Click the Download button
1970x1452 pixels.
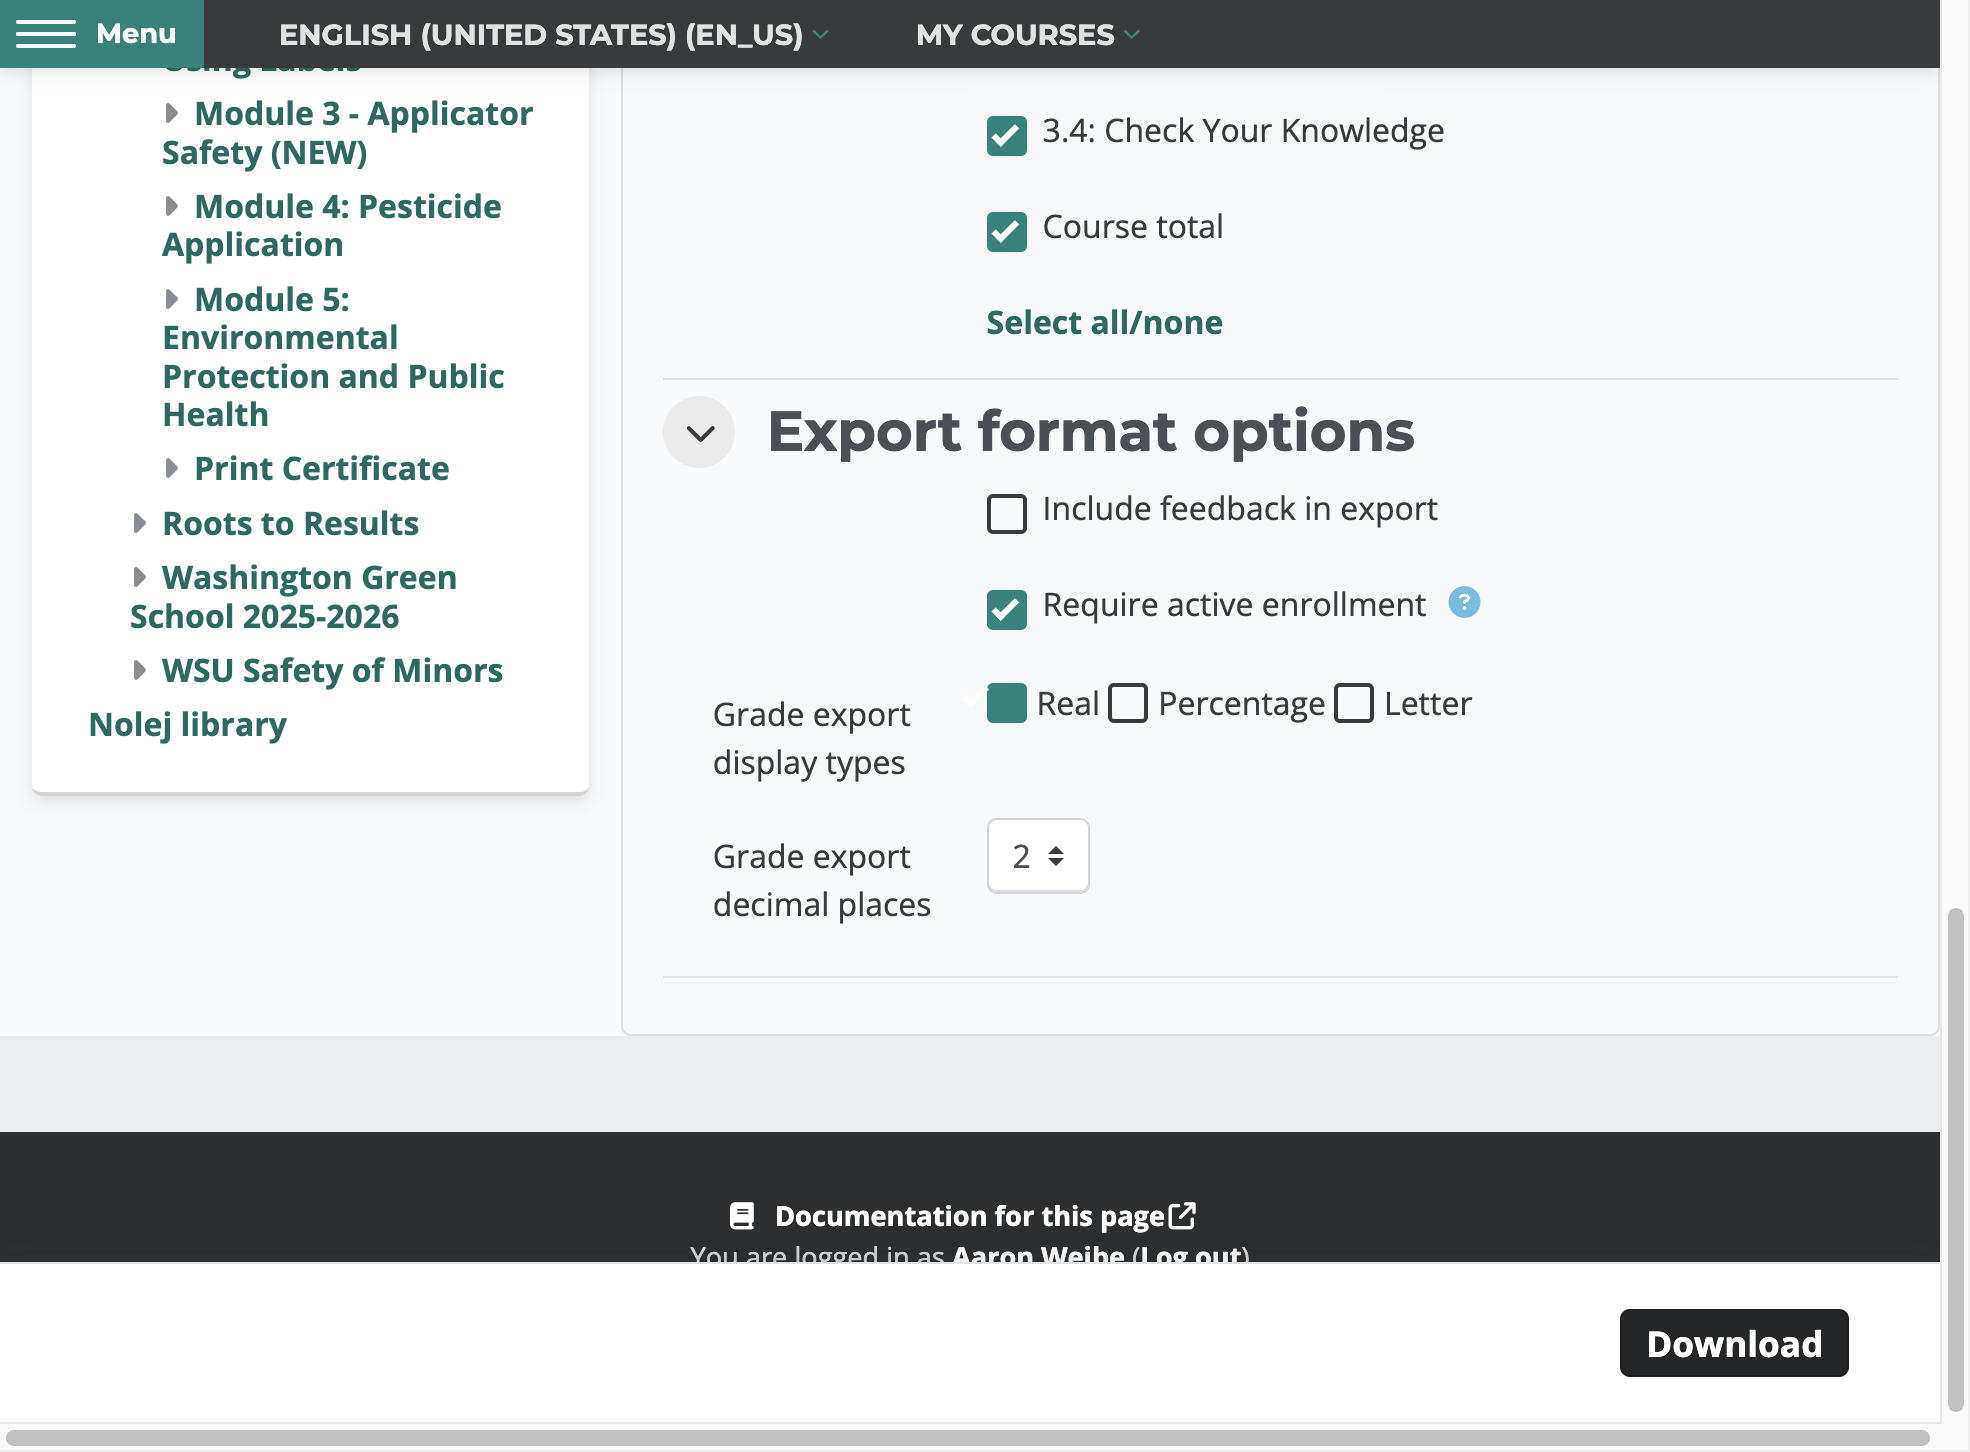click(x=1734, y=1343)
